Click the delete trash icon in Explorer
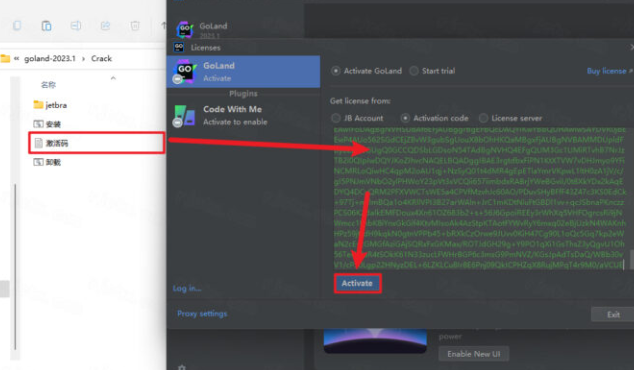Screen dimensions: 634x370 click(135, 26)
